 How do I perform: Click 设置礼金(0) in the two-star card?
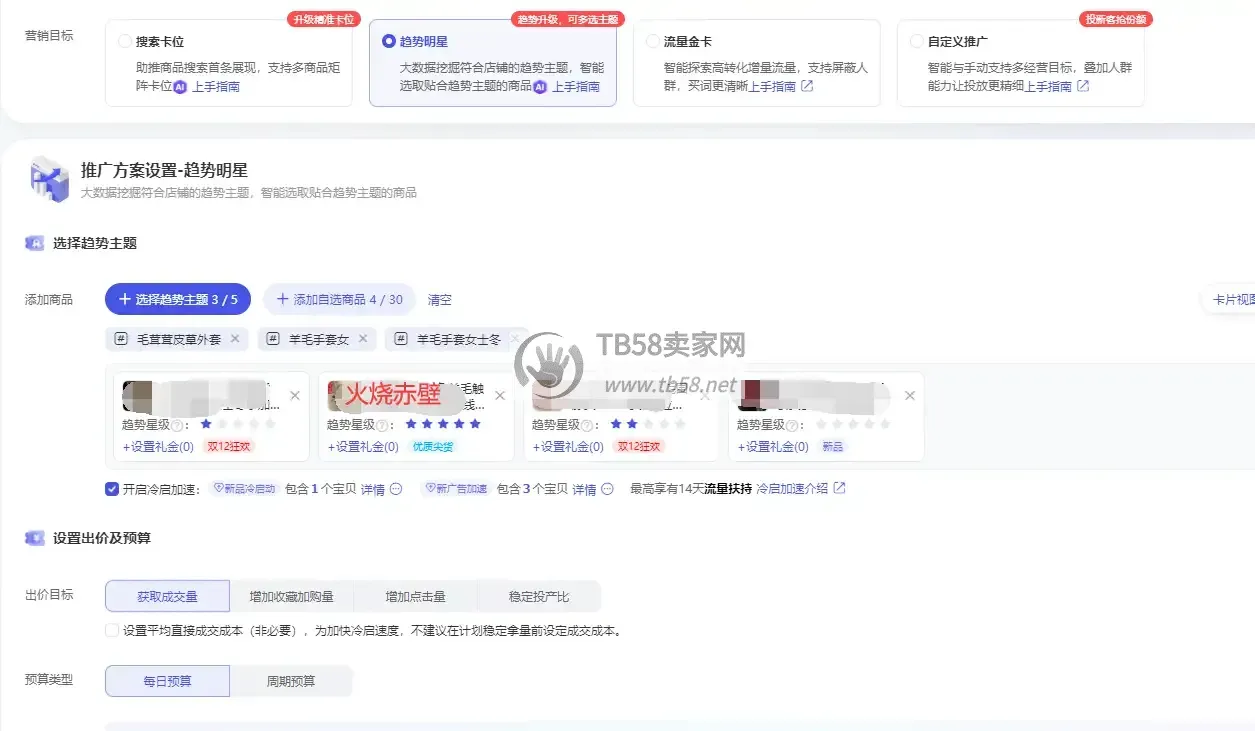click(x=568, y=447)
